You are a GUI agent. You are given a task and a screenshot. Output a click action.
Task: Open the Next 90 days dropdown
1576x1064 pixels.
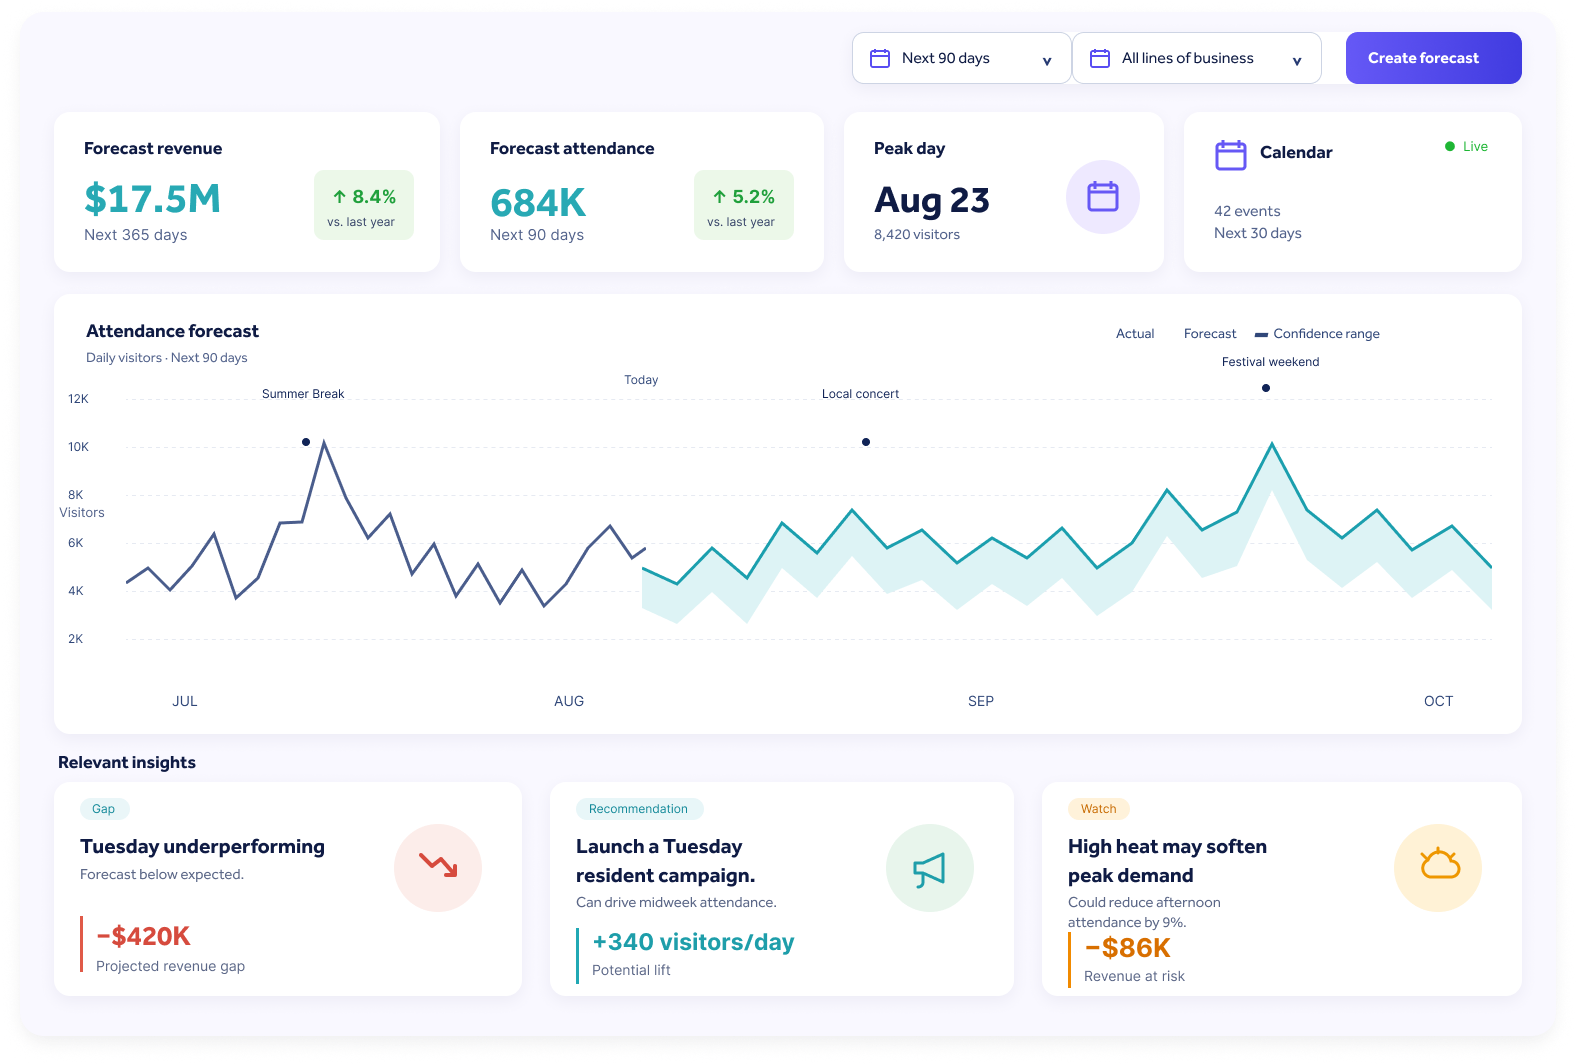pyautogui.click(x=961, y=58)
